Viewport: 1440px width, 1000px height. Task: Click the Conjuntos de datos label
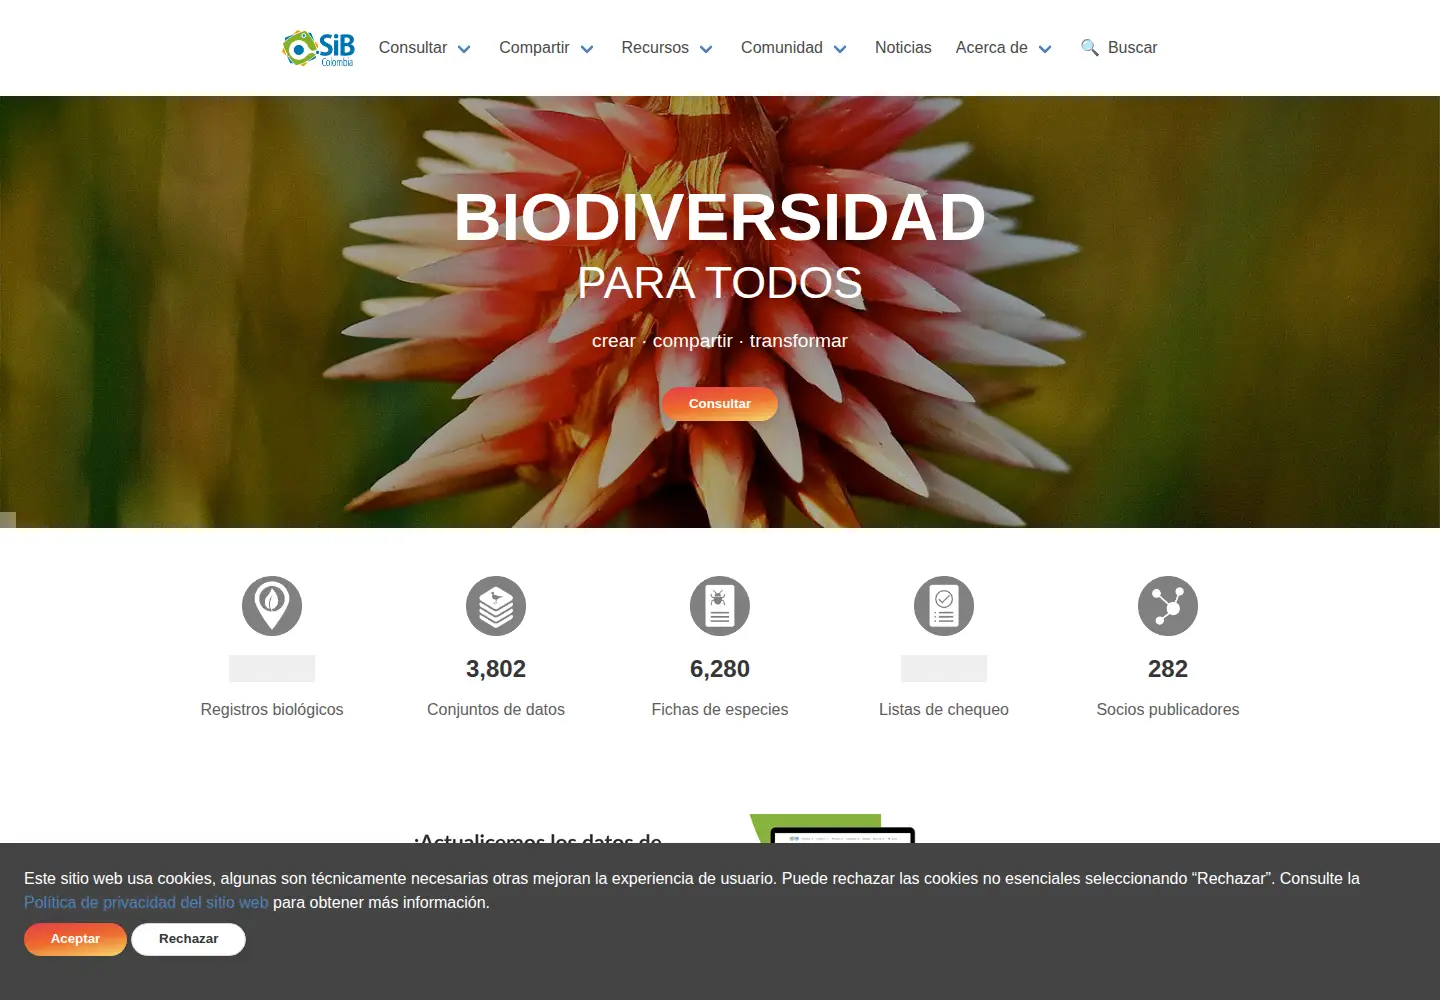tap(496, 709)
